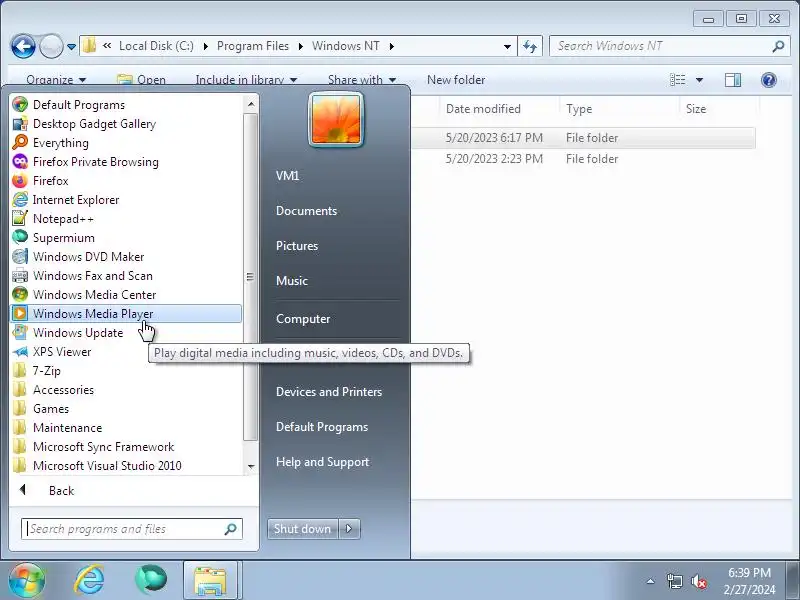800x600 pixels.
Task: Click New folder in Explorer toolbar
Action: (x=456, y=80)
